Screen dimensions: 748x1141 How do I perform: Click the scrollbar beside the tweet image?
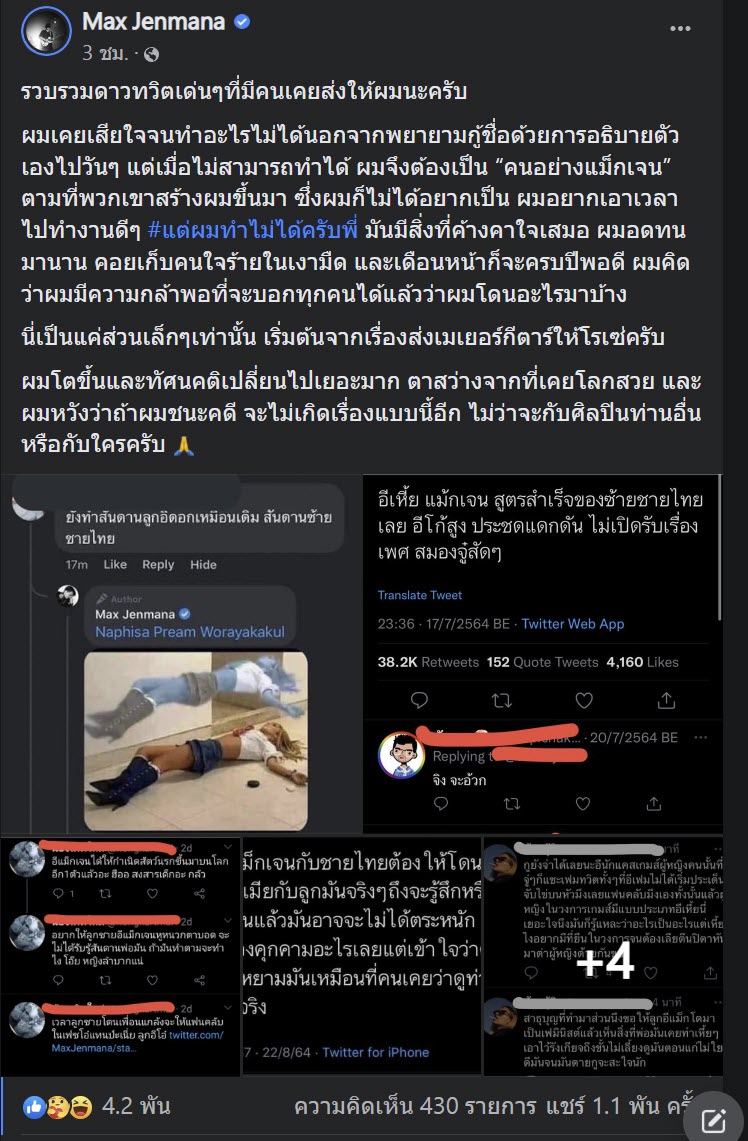pyautogui.click(x=720, y=547)
